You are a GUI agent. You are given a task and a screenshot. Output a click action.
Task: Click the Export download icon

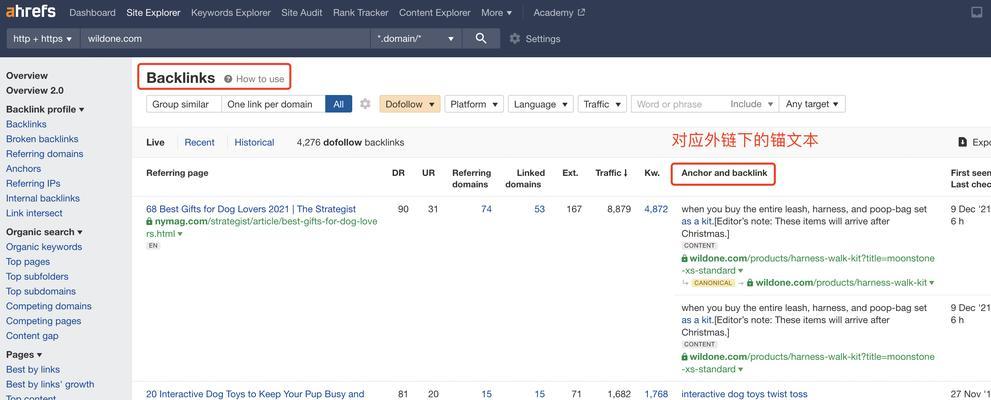point(963,142)
